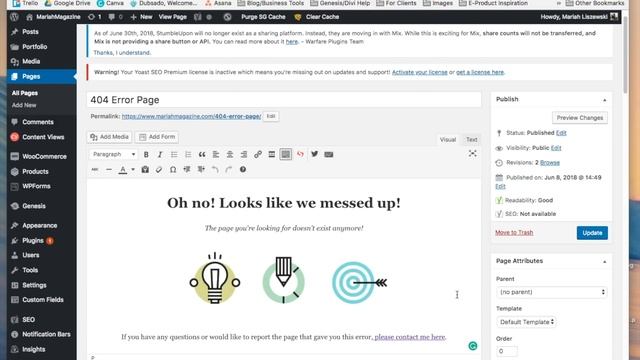Click Add Form button
640x360 pixels.
point(157,137)
